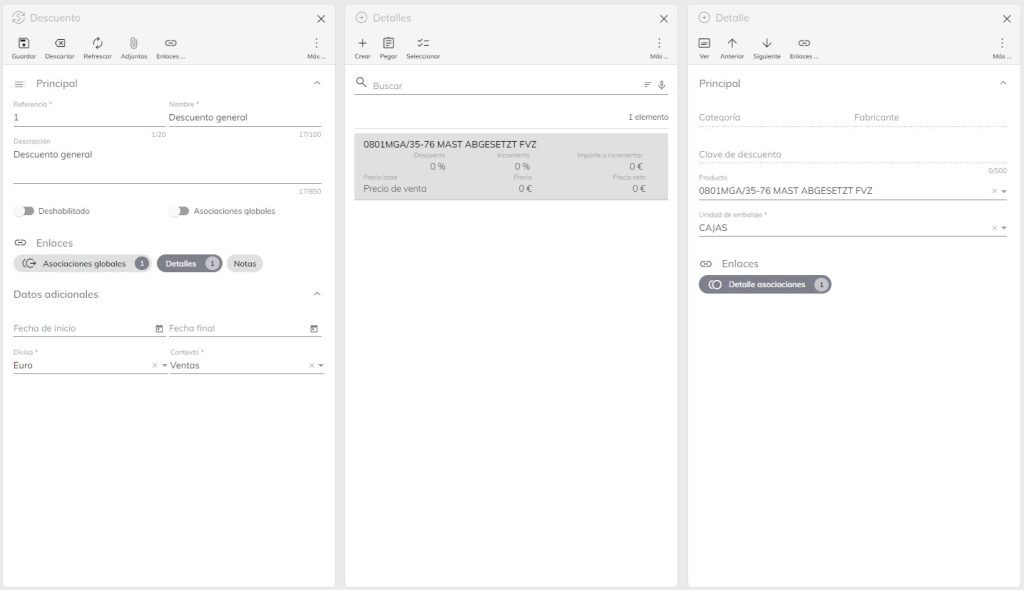Open the Producto dropdown arrow
Screen dimensions: 1024x590
tap(1004, 191)
